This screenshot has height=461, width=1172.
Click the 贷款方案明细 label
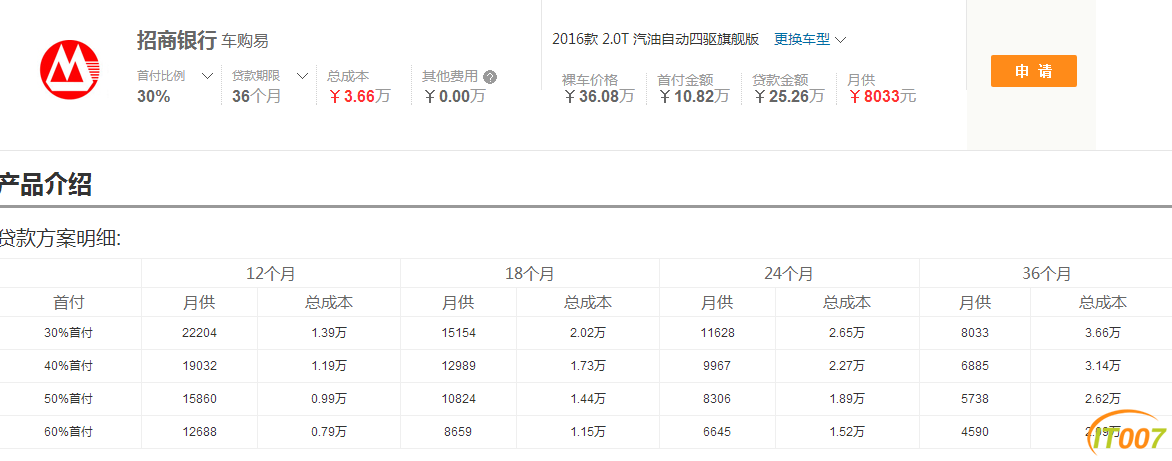[61, 239]
